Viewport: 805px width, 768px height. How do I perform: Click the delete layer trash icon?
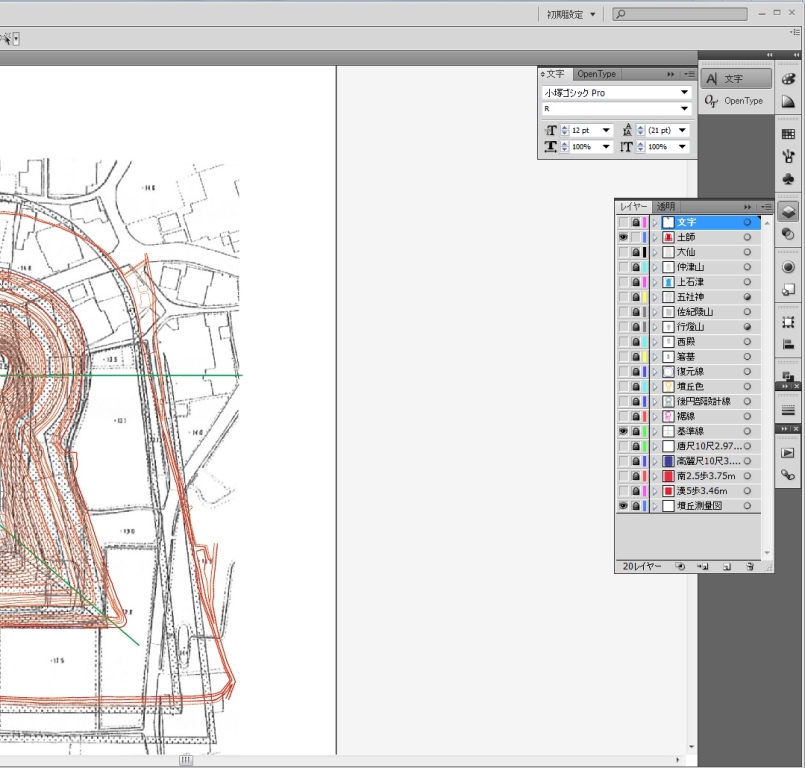[x=749, y=567]
